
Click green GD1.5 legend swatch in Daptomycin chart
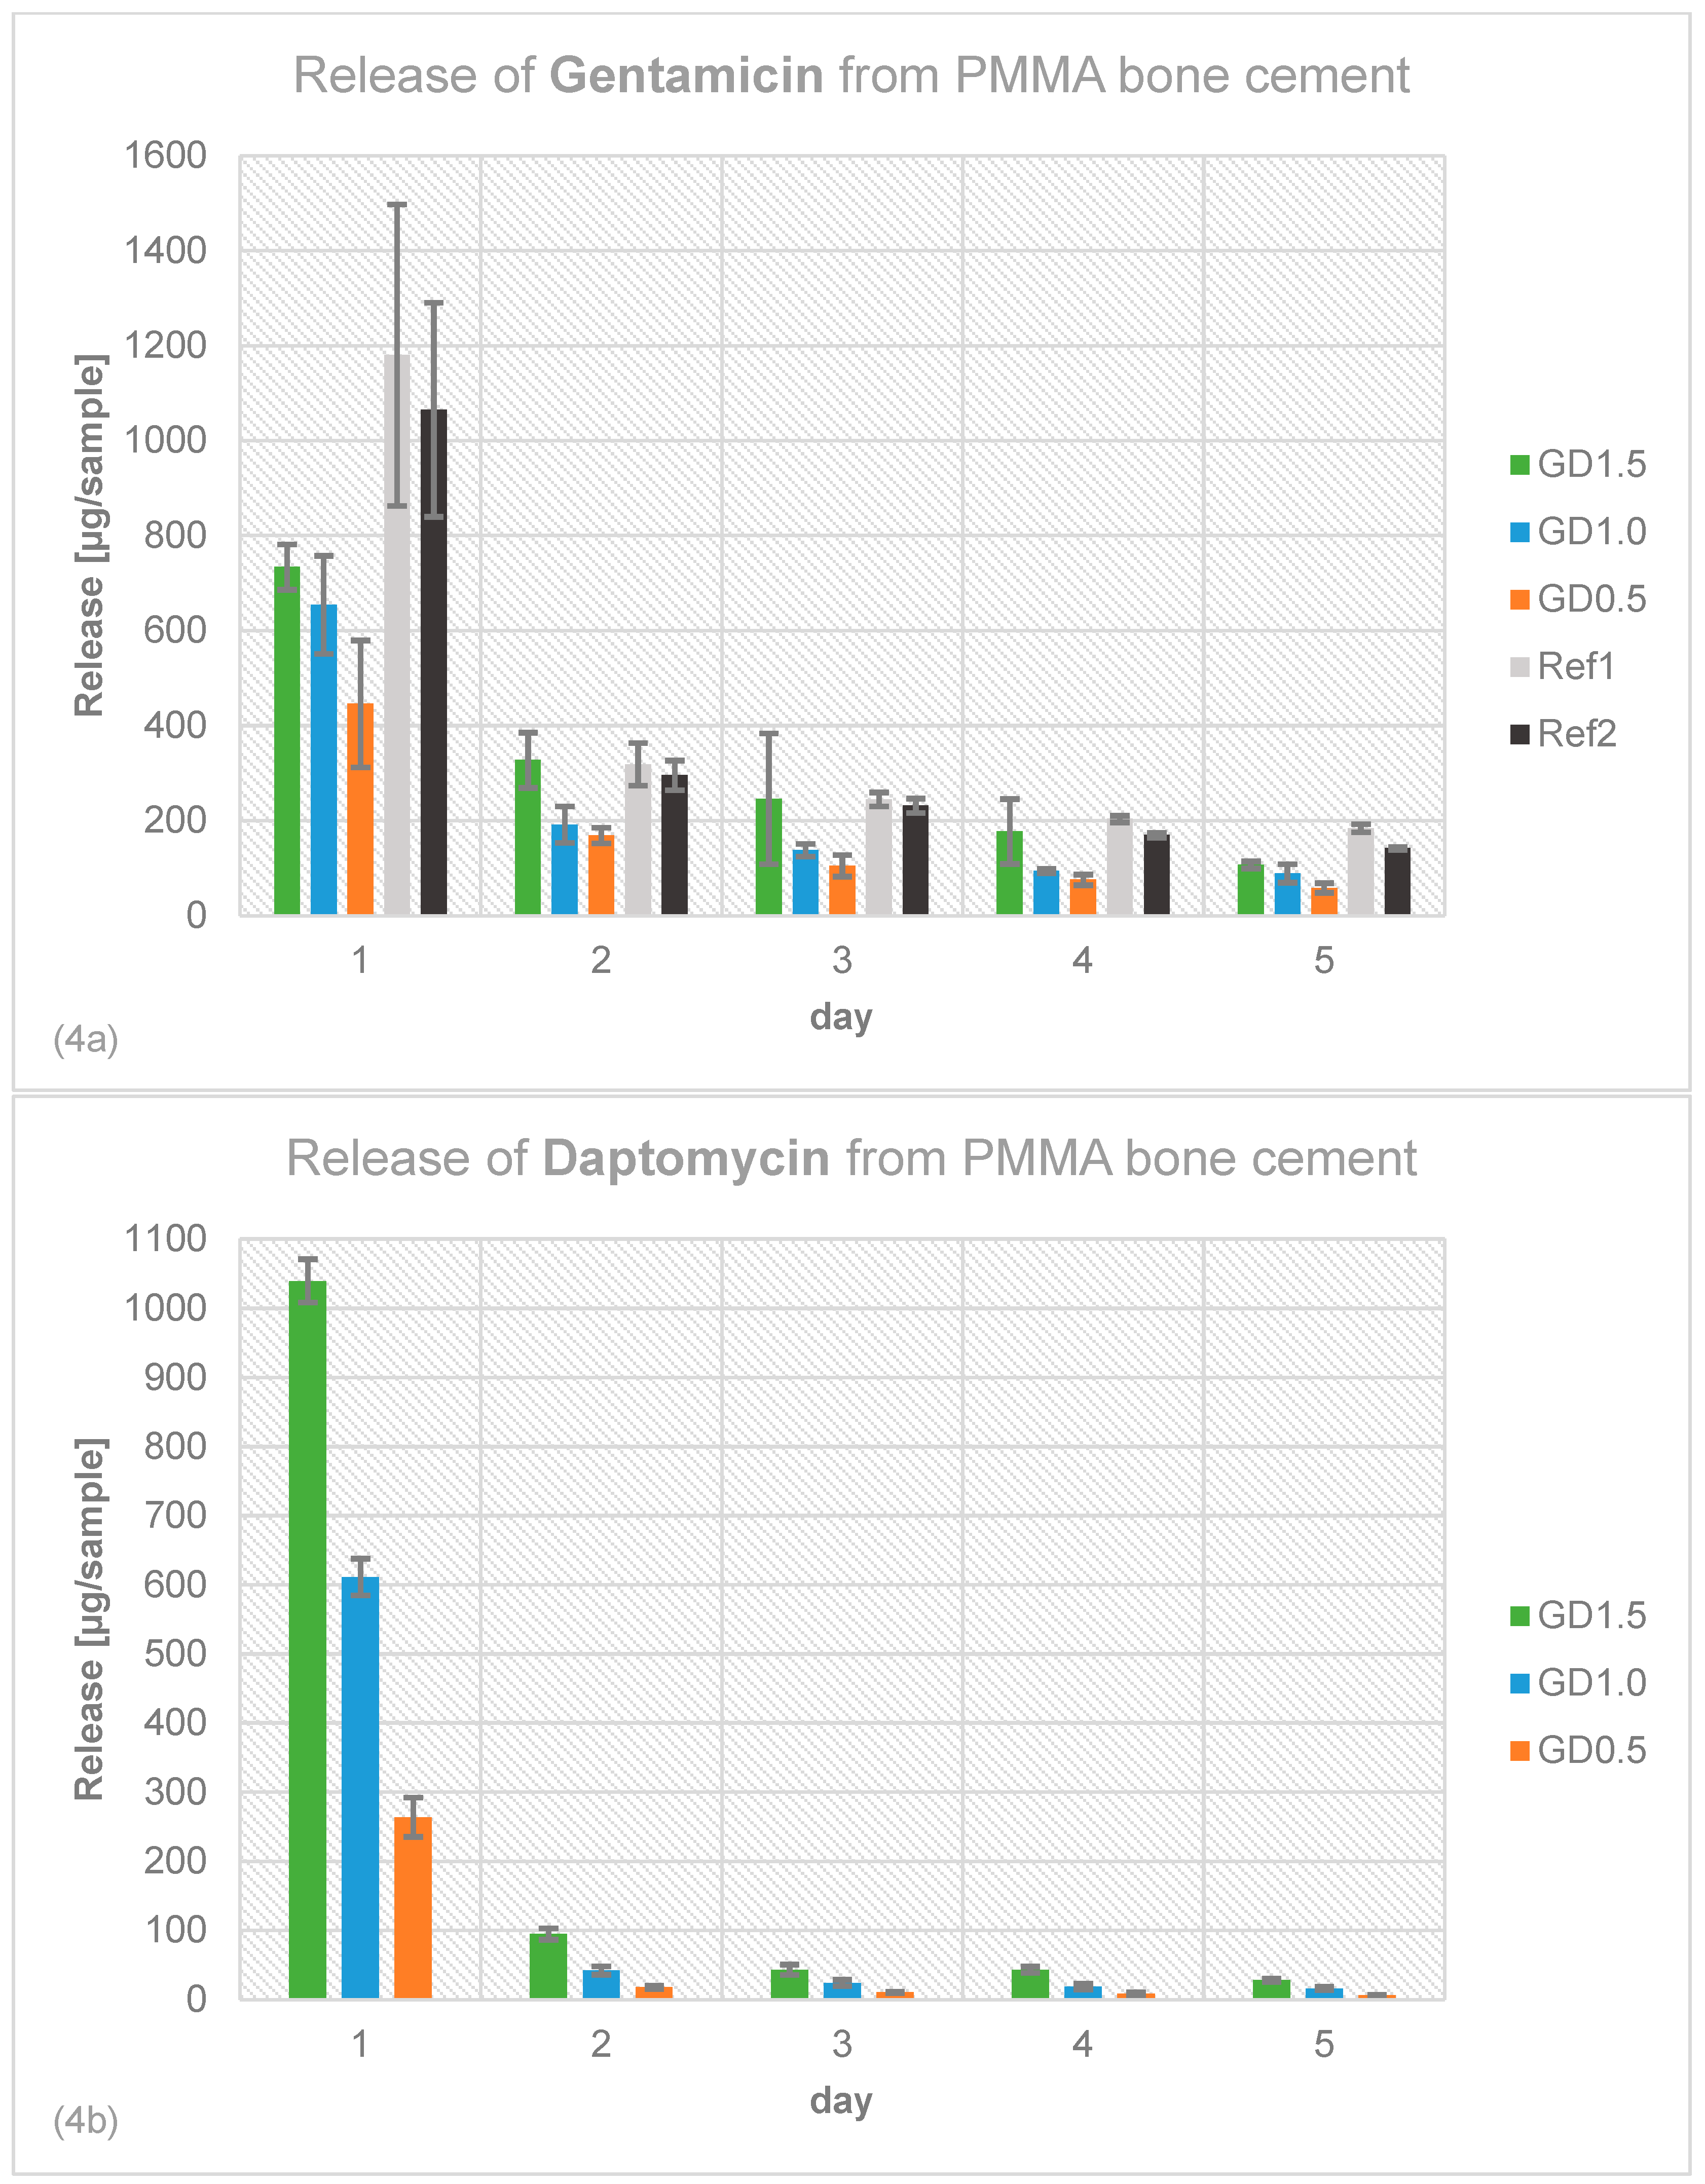1519,1615
